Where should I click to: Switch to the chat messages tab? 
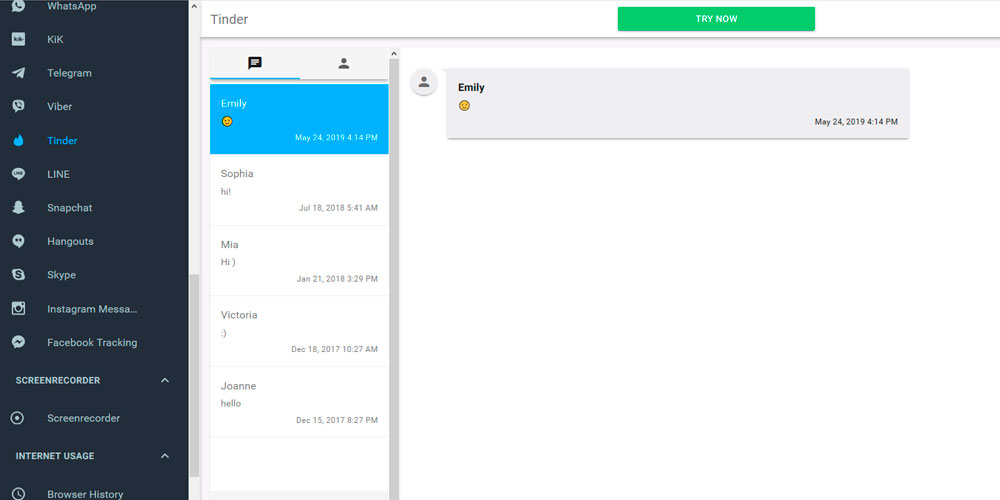coord(255,63)
